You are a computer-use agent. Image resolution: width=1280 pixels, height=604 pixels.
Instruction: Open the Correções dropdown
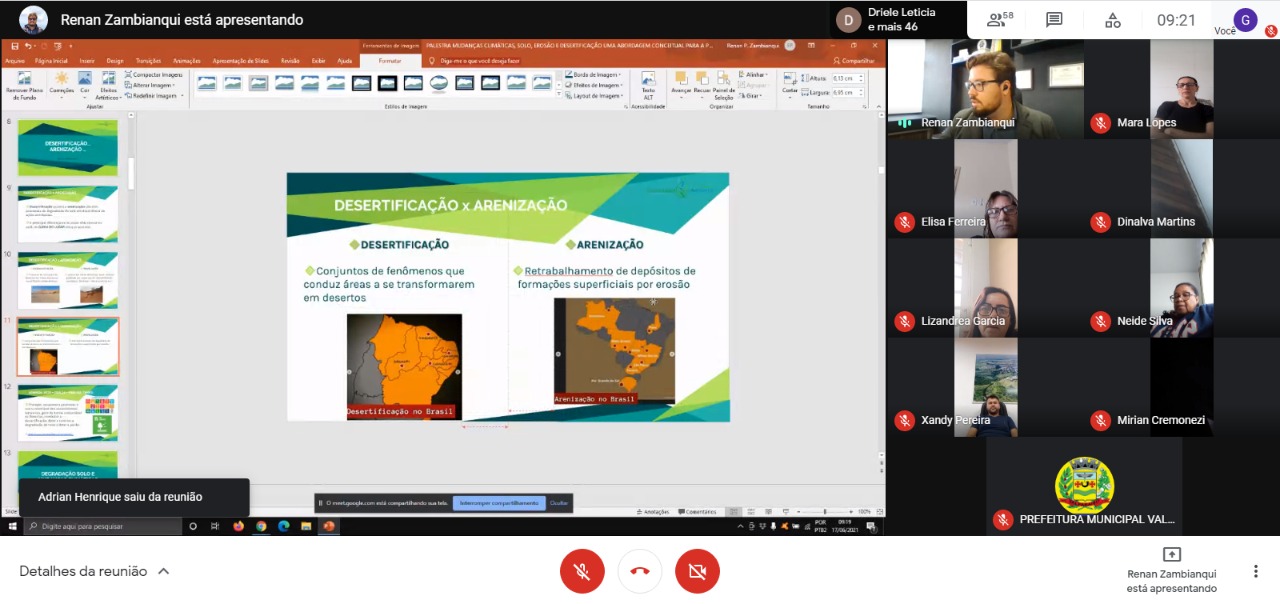pos(62,84)
